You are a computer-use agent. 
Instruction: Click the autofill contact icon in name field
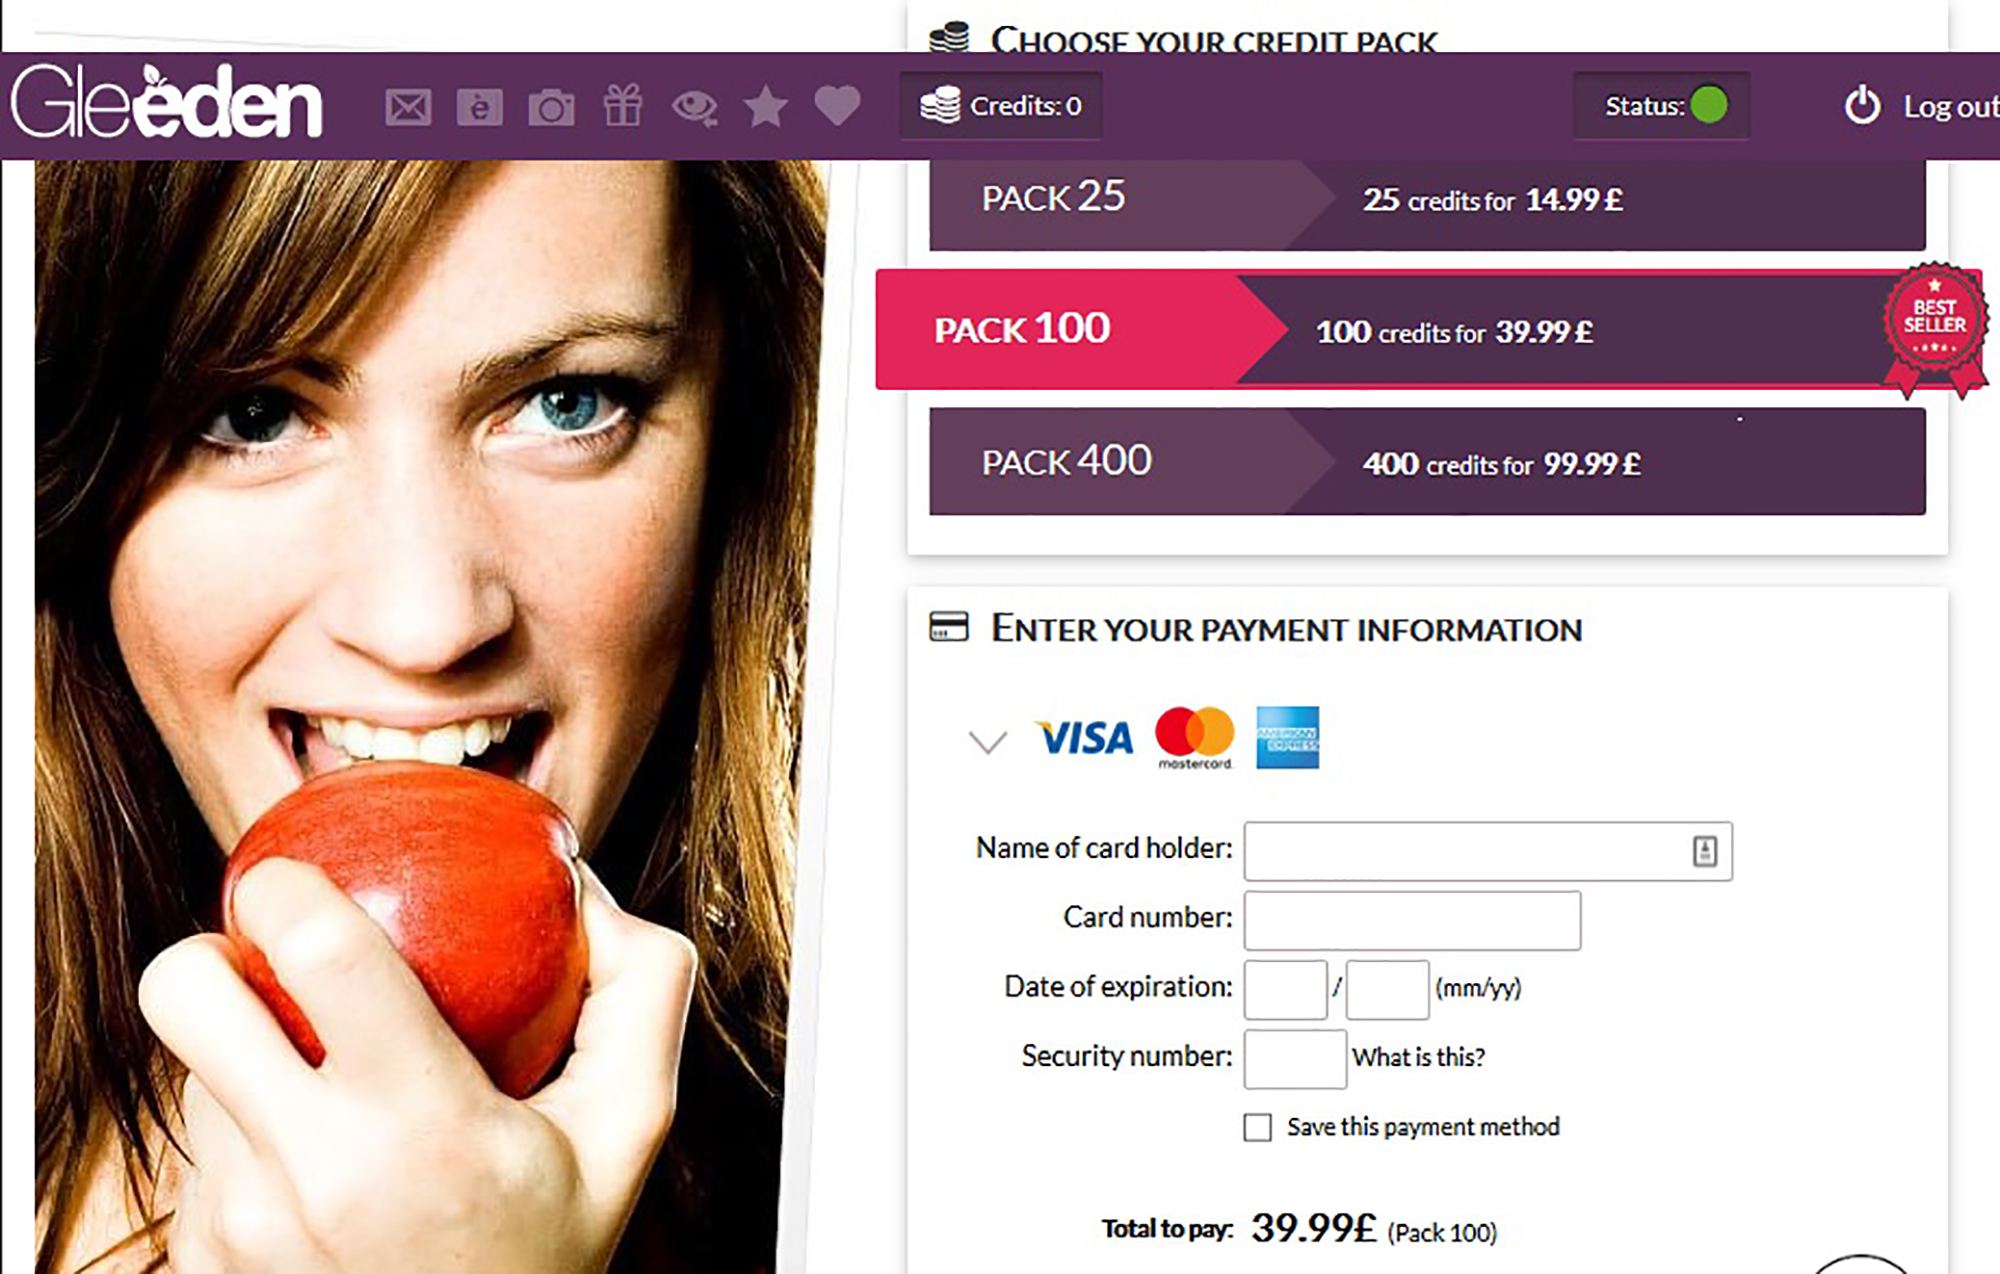pyautogui.click(x=1705, y=851)
